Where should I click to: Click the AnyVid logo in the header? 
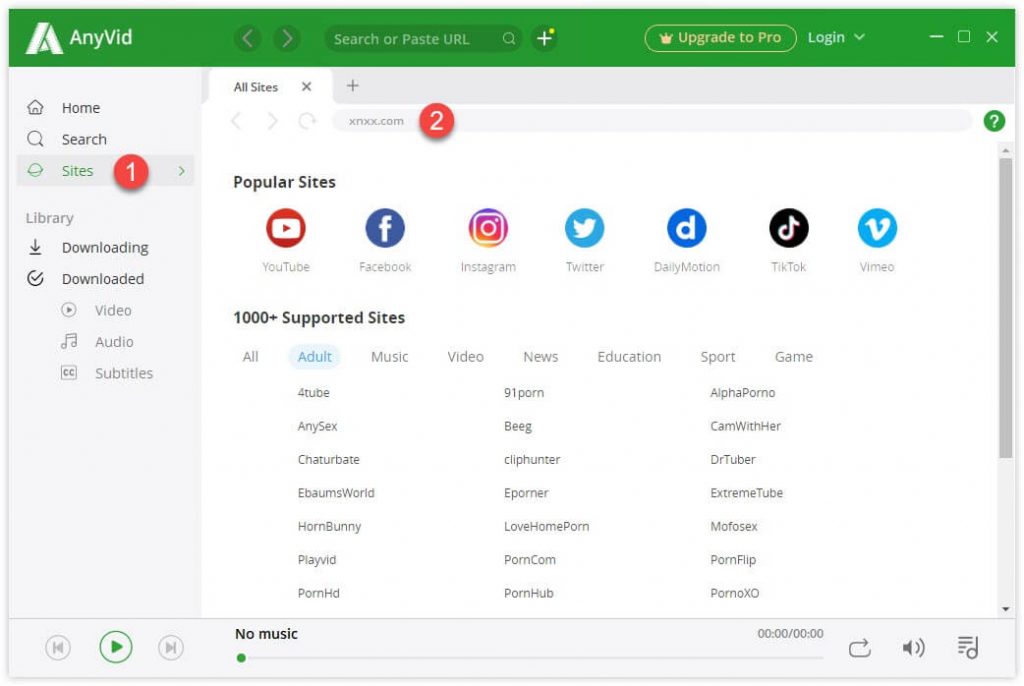[78, 38]
